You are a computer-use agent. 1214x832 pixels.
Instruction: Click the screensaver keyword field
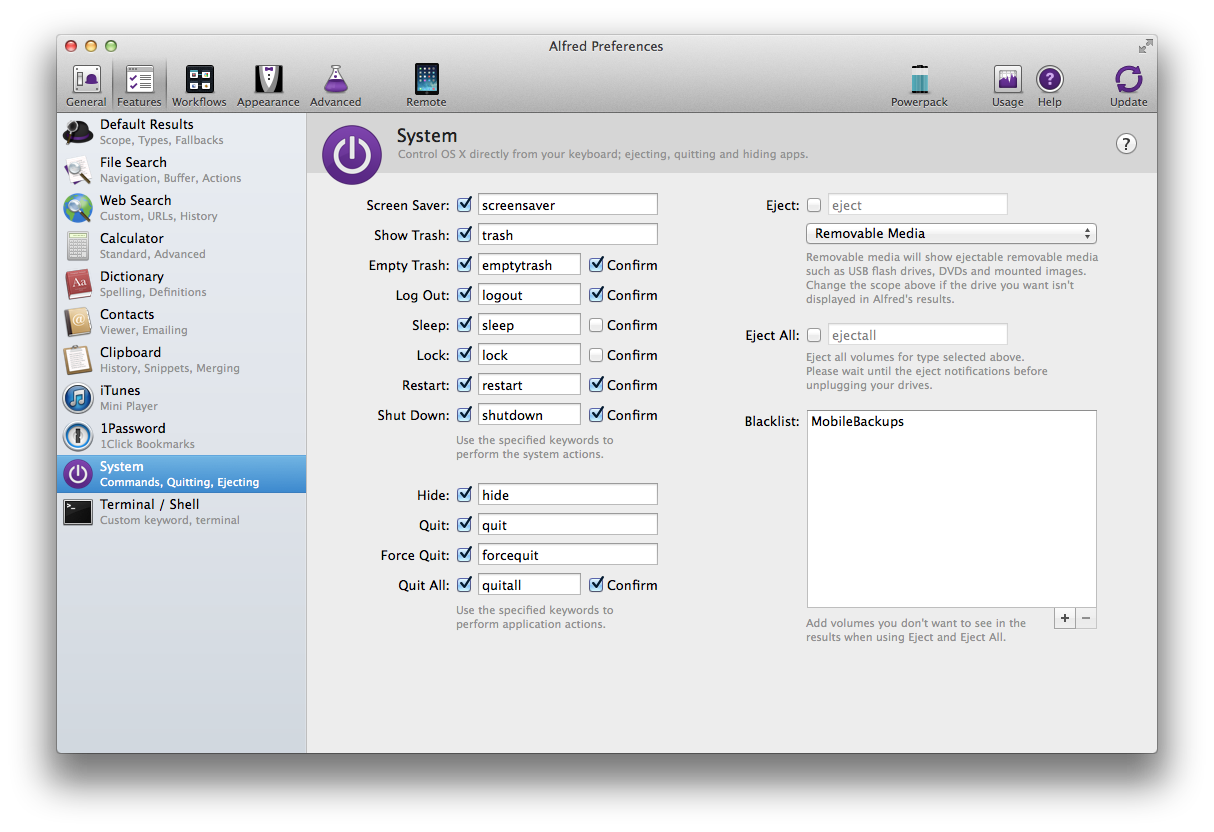568,205
